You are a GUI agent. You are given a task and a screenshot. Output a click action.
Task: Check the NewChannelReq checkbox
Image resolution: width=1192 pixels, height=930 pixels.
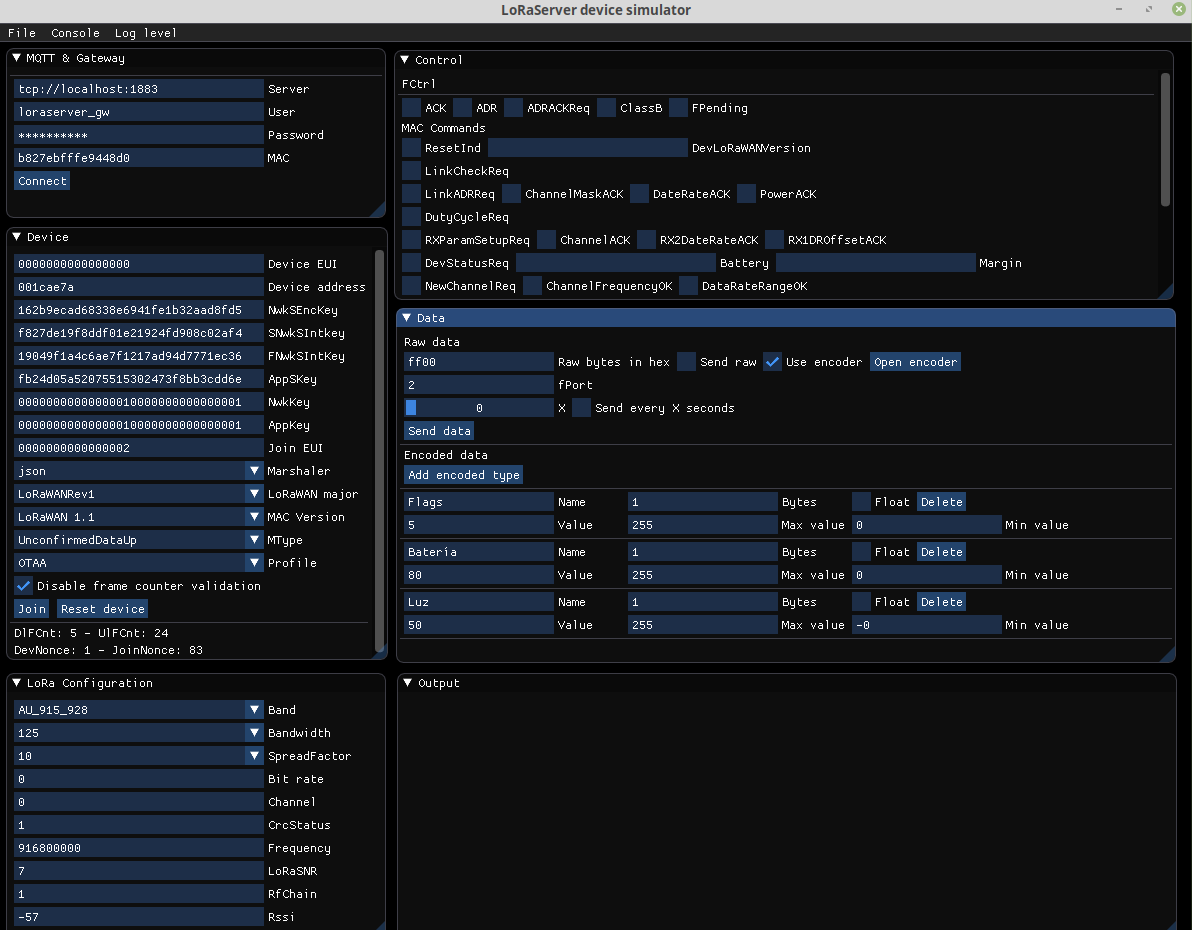(x=411, y=286)
